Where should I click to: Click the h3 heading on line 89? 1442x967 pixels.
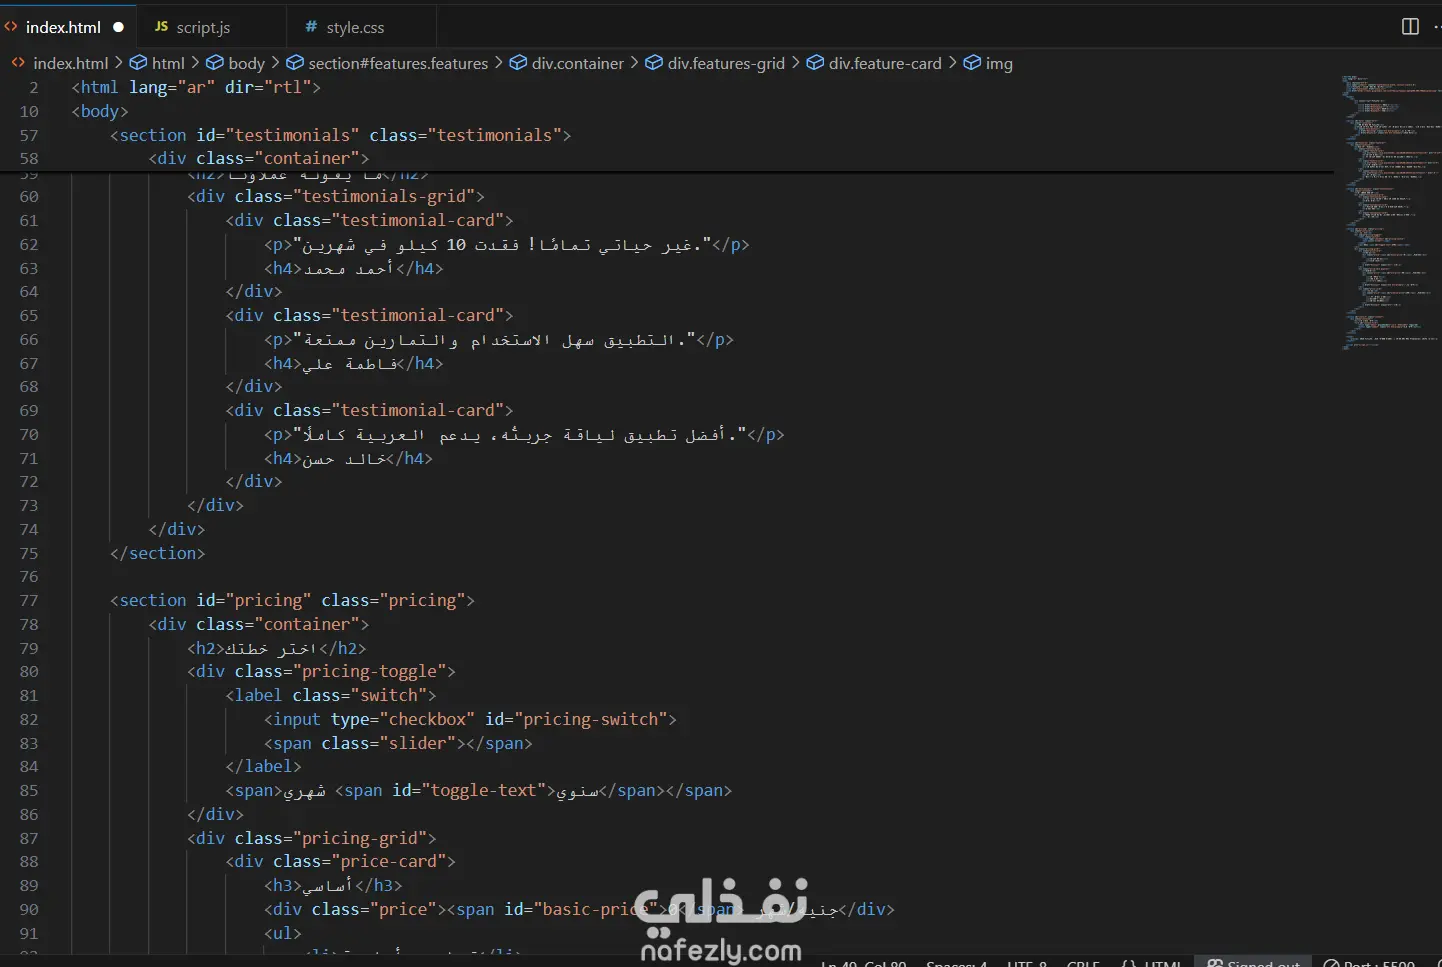tap(334, 885)
